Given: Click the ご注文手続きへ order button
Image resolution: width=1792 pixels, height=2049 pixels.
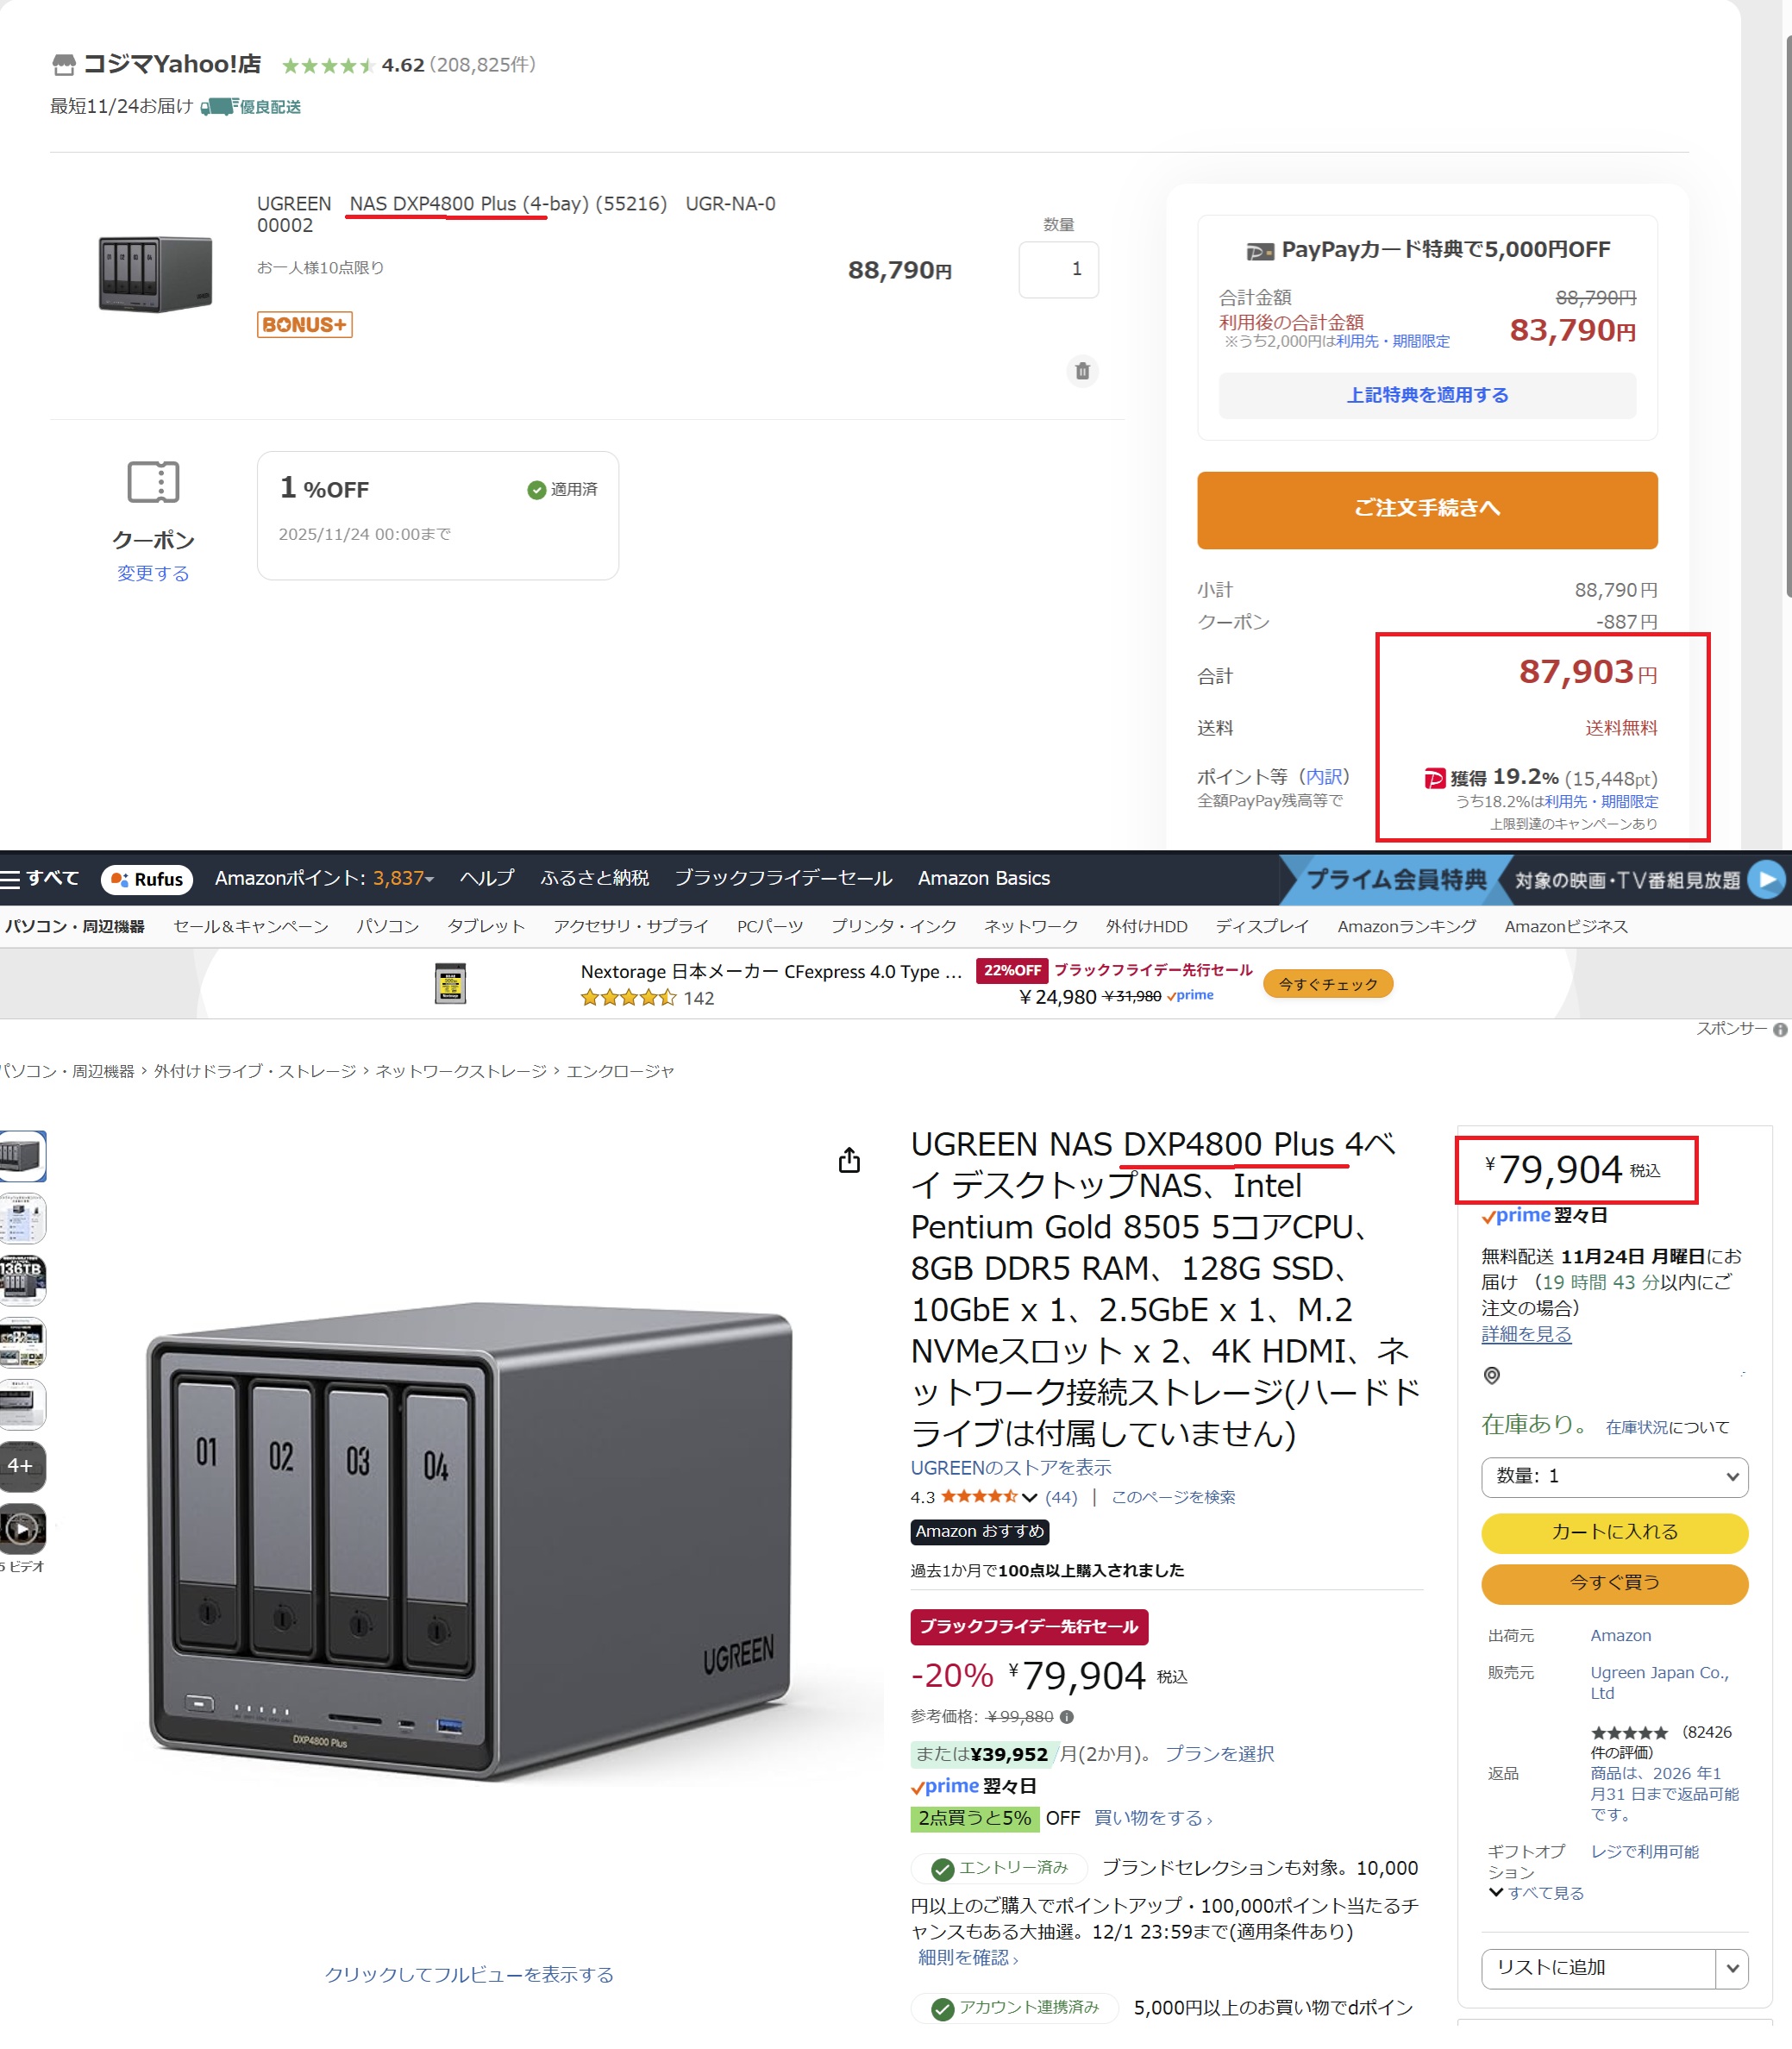Looking at the screenshot, I should click(1427, 510).
